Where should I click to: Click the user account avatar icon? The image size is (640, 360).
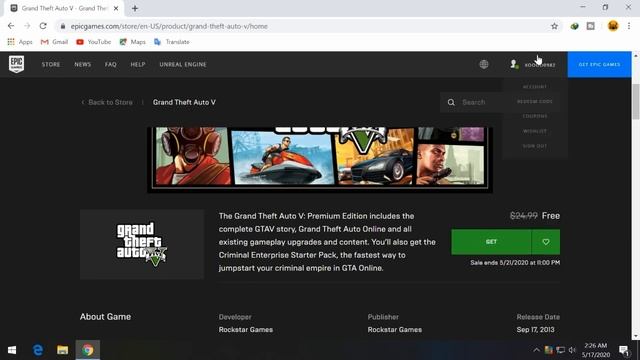pos(514,64)
